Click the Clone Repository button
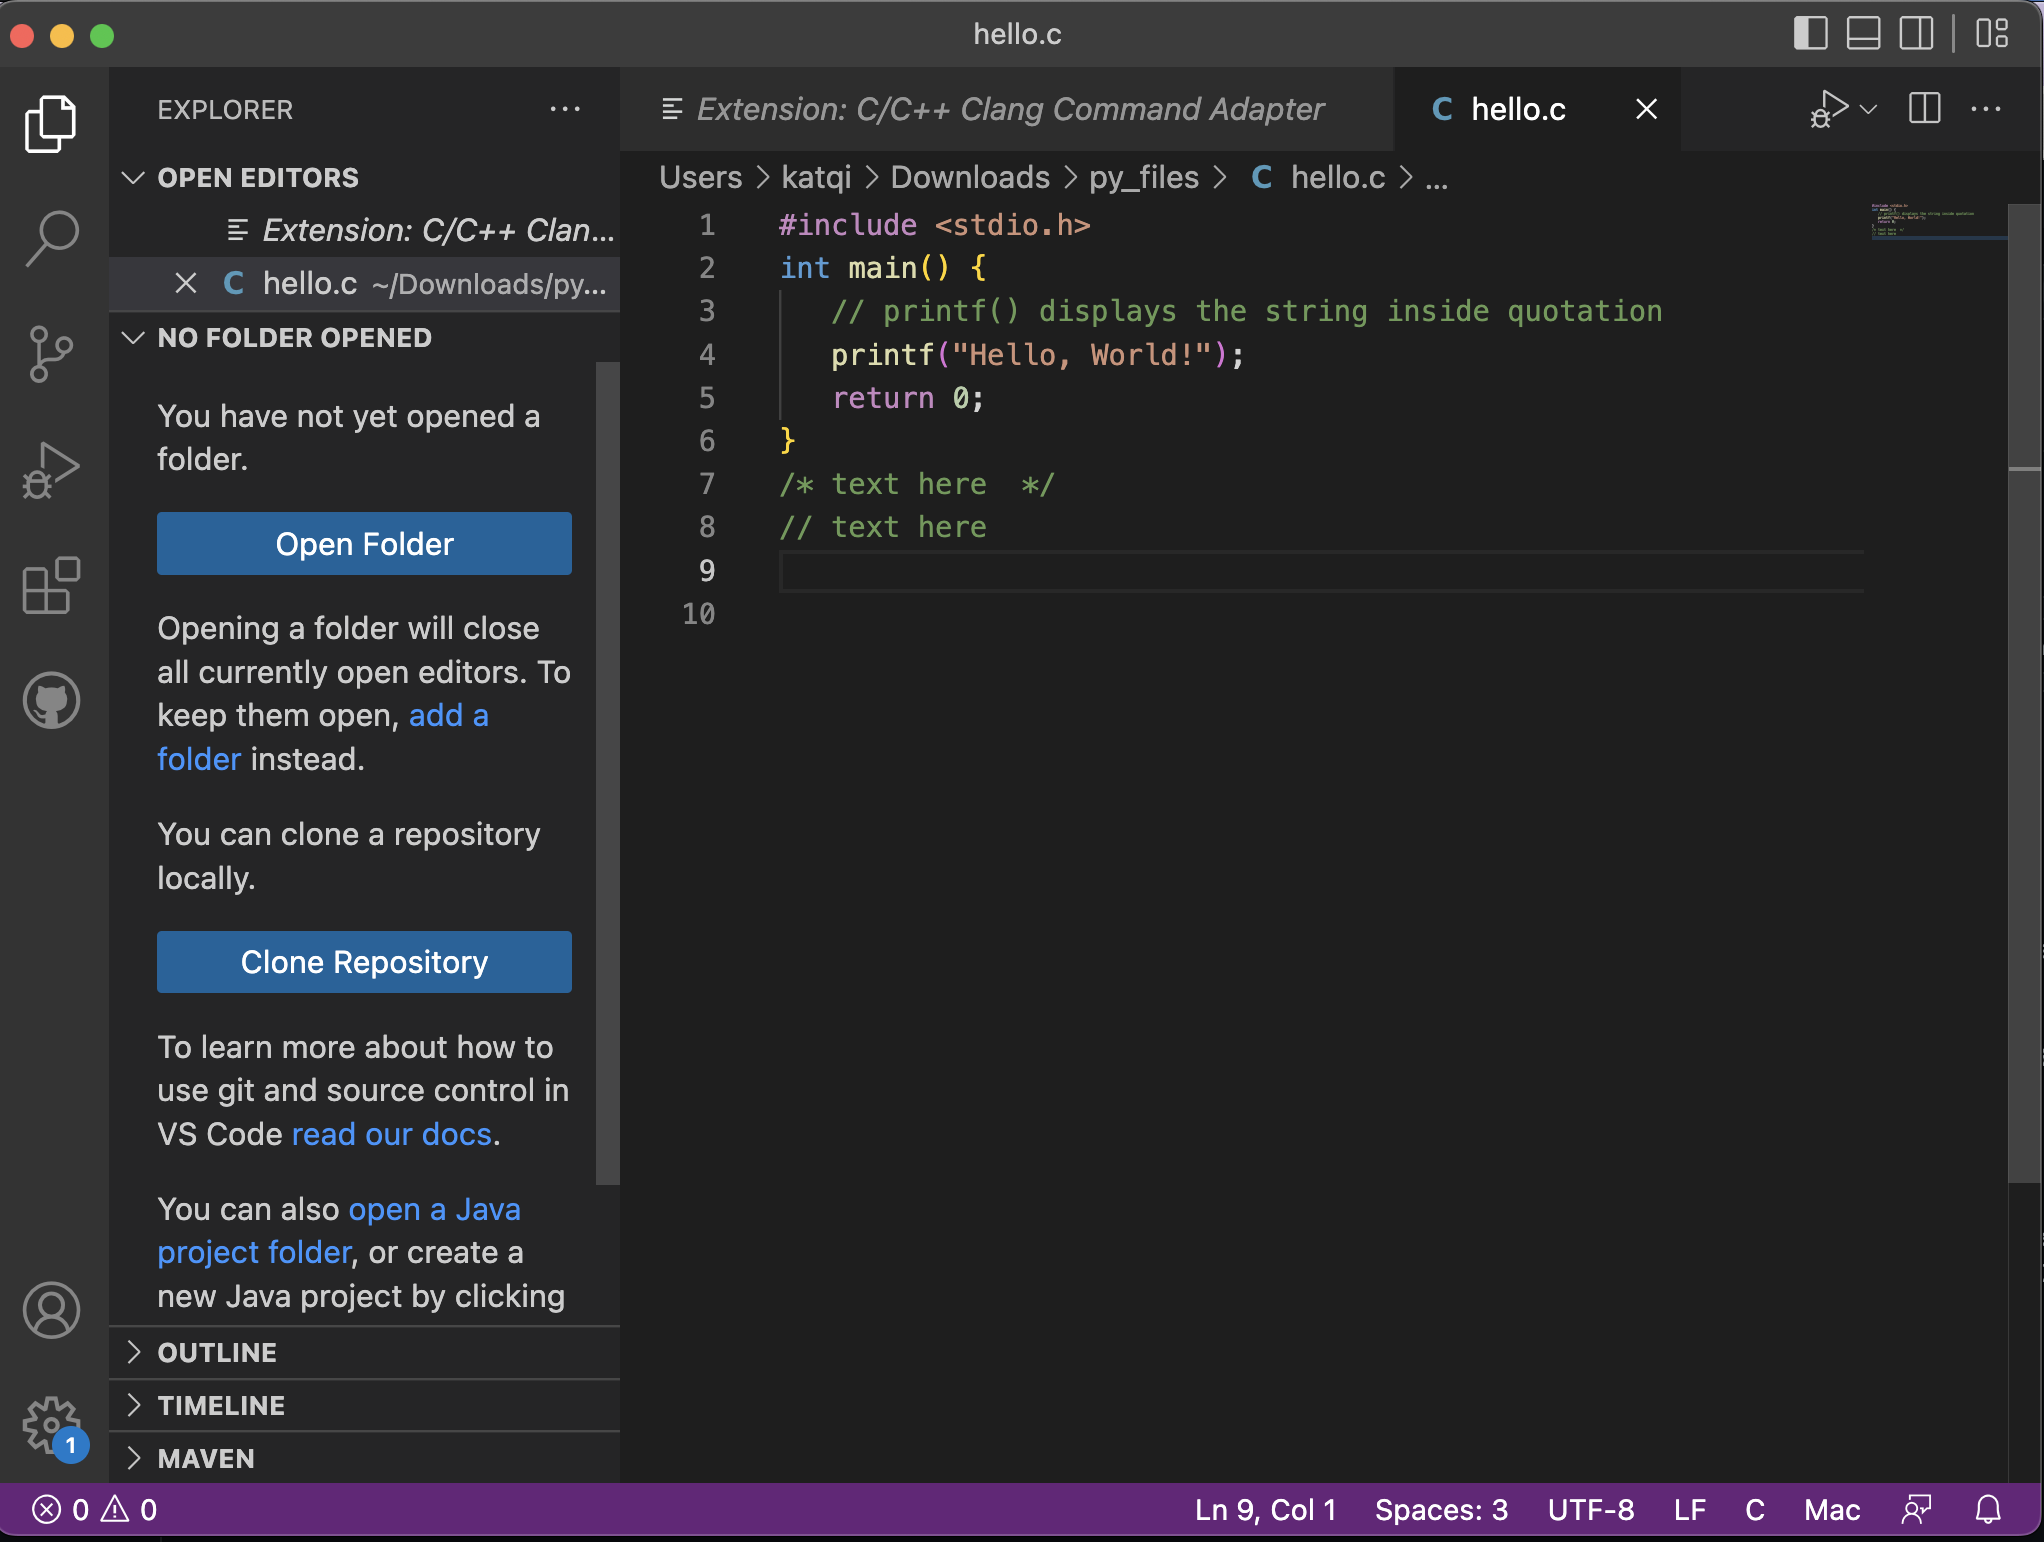 363,962
